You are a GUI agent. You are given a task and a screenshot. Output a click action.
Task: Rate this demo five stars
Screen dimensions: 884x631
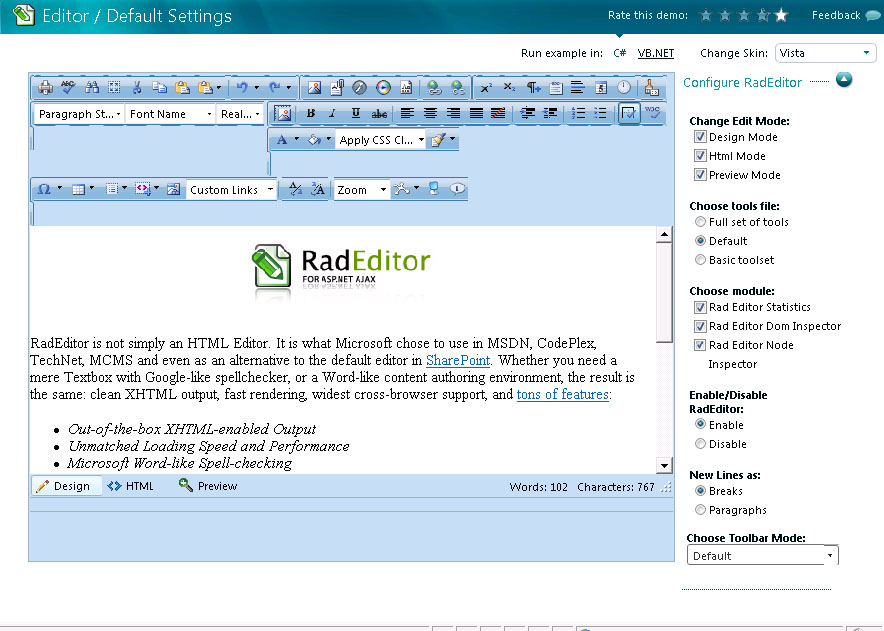pyautogui.click(x=781, y=15)
